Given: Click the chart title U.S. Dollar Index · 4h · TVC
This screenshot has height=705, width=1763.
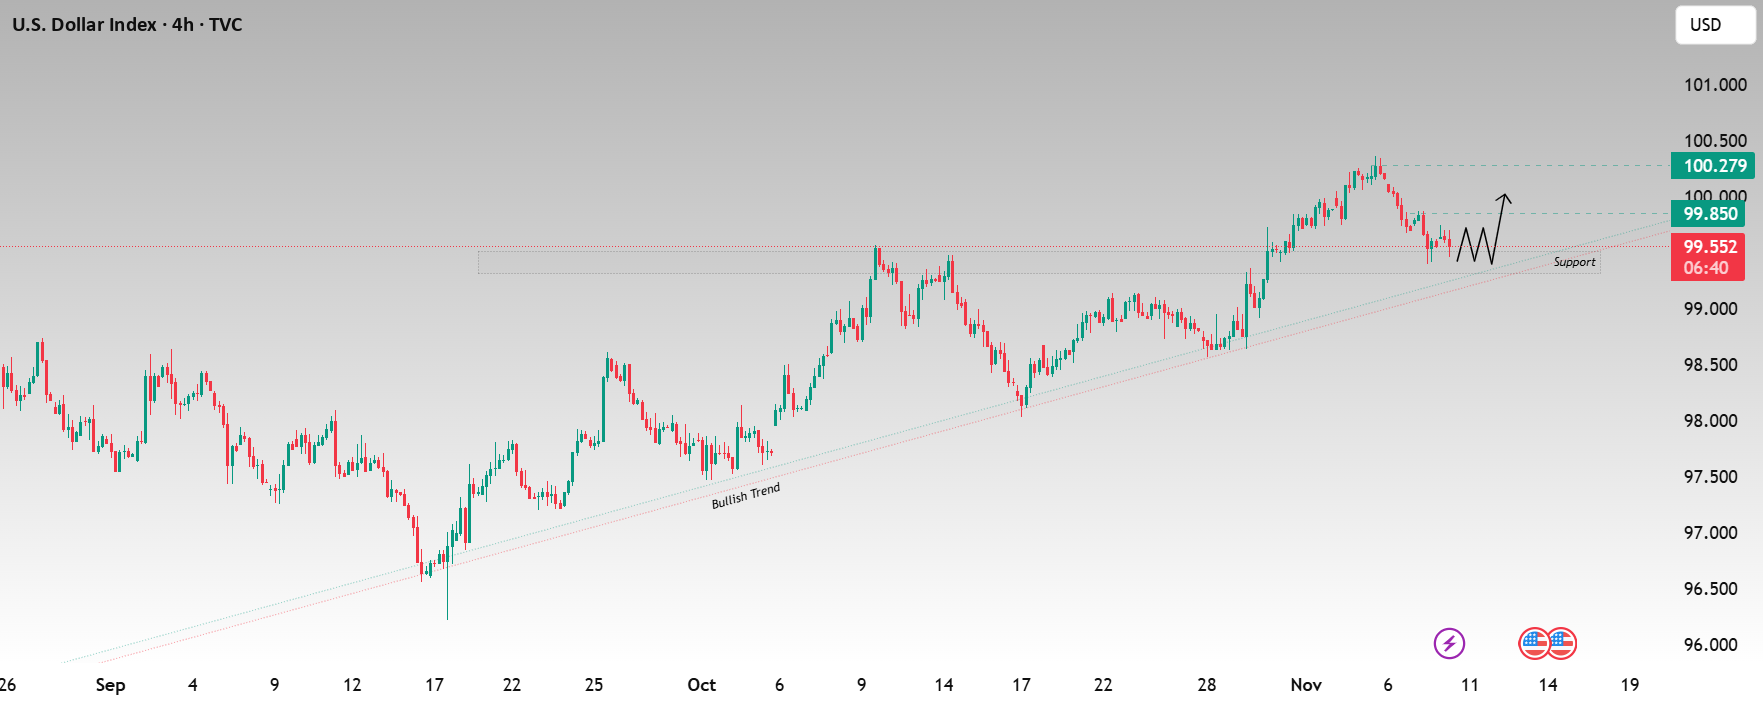Looking at the screenshot, I should click(127, 25).
